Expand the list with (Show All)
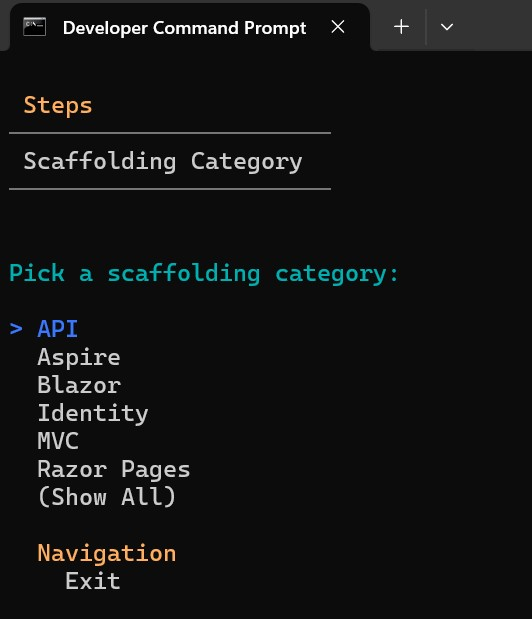 click(107, 497)
